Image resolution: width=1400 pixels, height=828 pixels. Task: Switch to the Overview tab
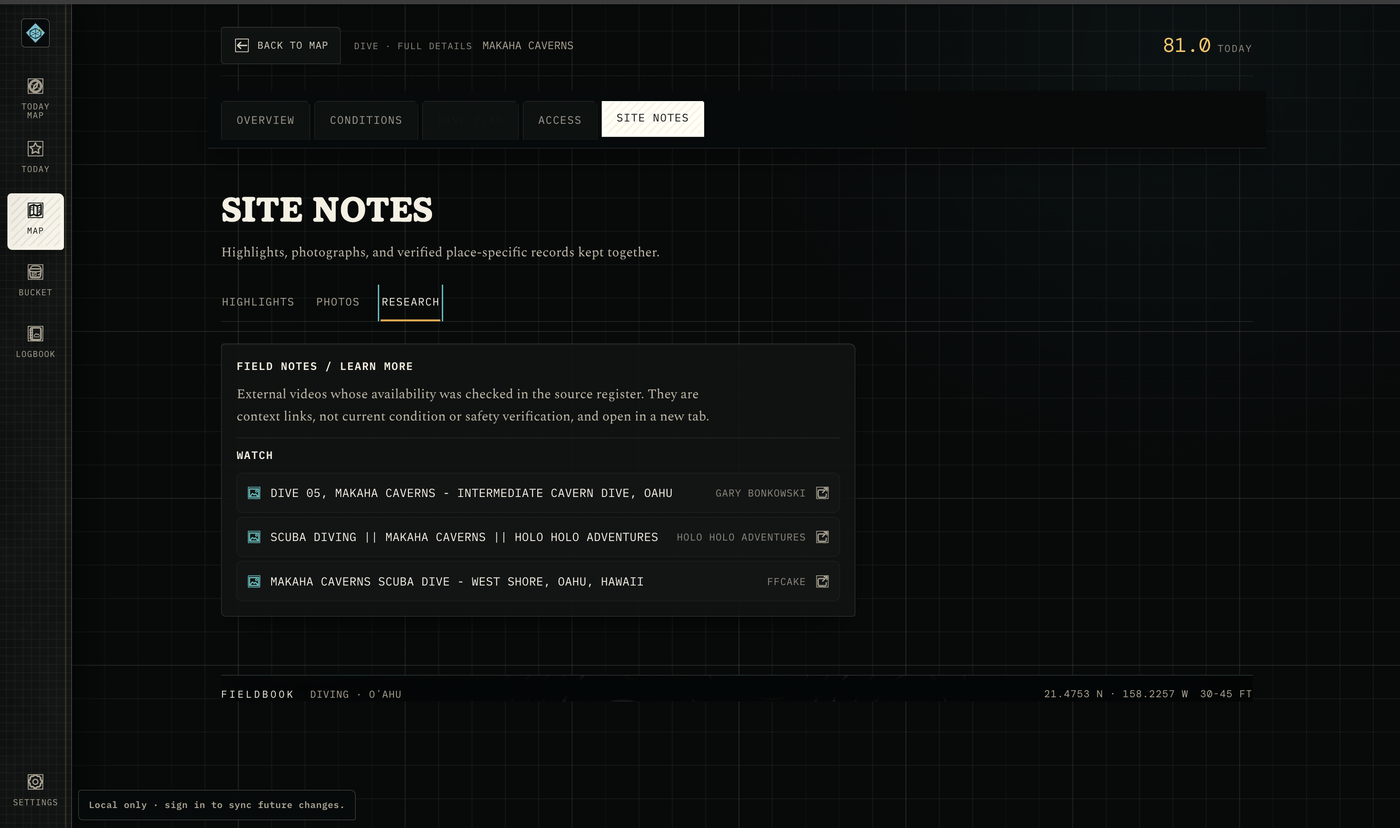point(265,120)
